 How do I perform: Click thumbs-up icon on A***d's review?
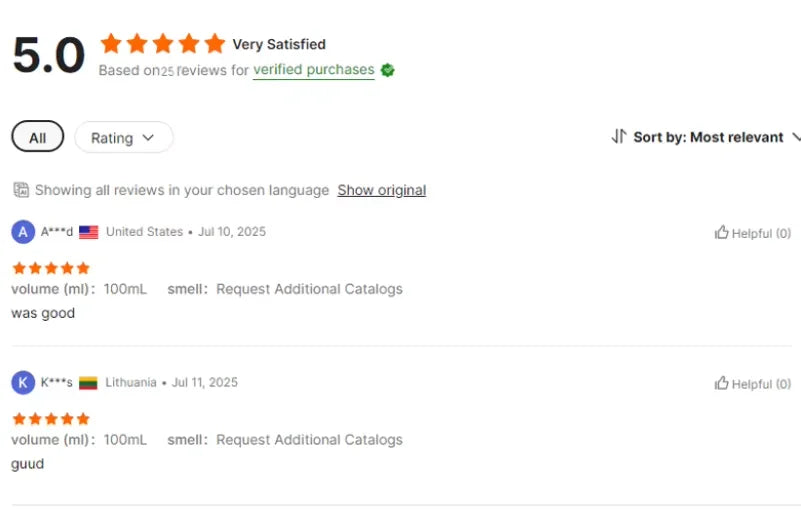click(721, 233)
